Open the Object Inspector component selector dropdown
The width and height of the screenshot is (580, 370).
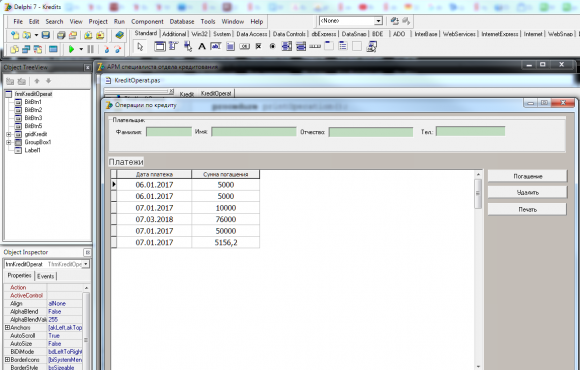click(x=86, y=264)
